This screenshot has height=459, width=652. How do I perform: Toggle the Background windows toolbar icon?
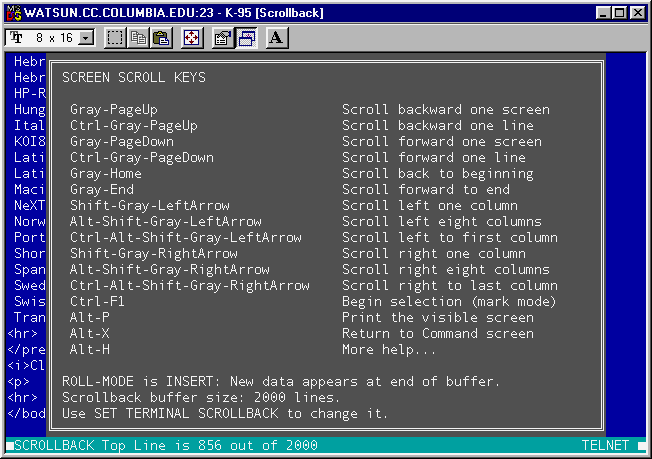[x=247, y=38]
